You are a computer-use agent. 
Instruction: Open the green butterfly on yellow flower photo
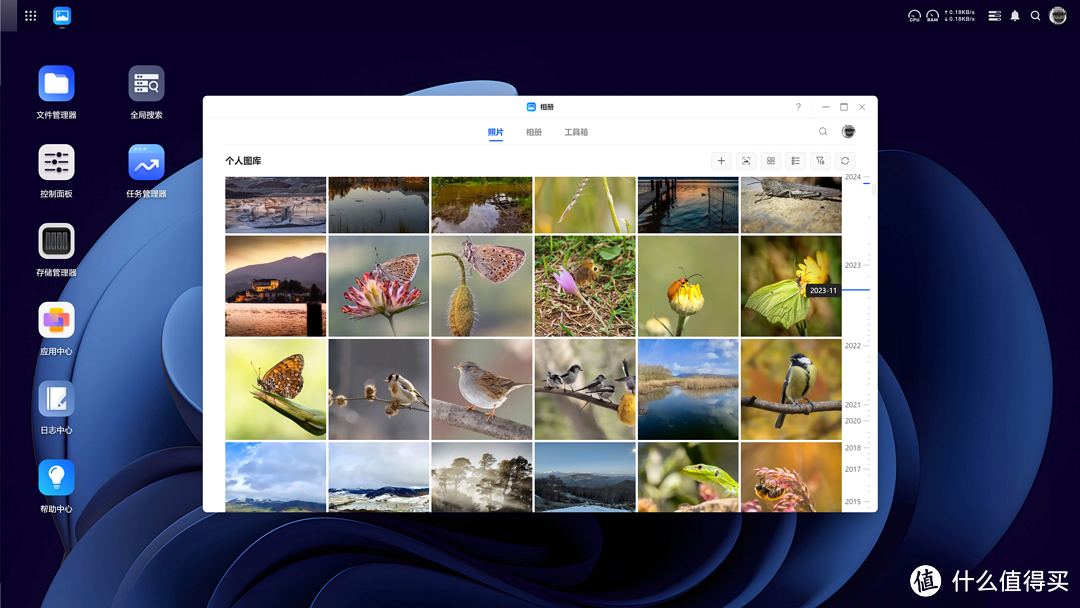coord(791,286)
